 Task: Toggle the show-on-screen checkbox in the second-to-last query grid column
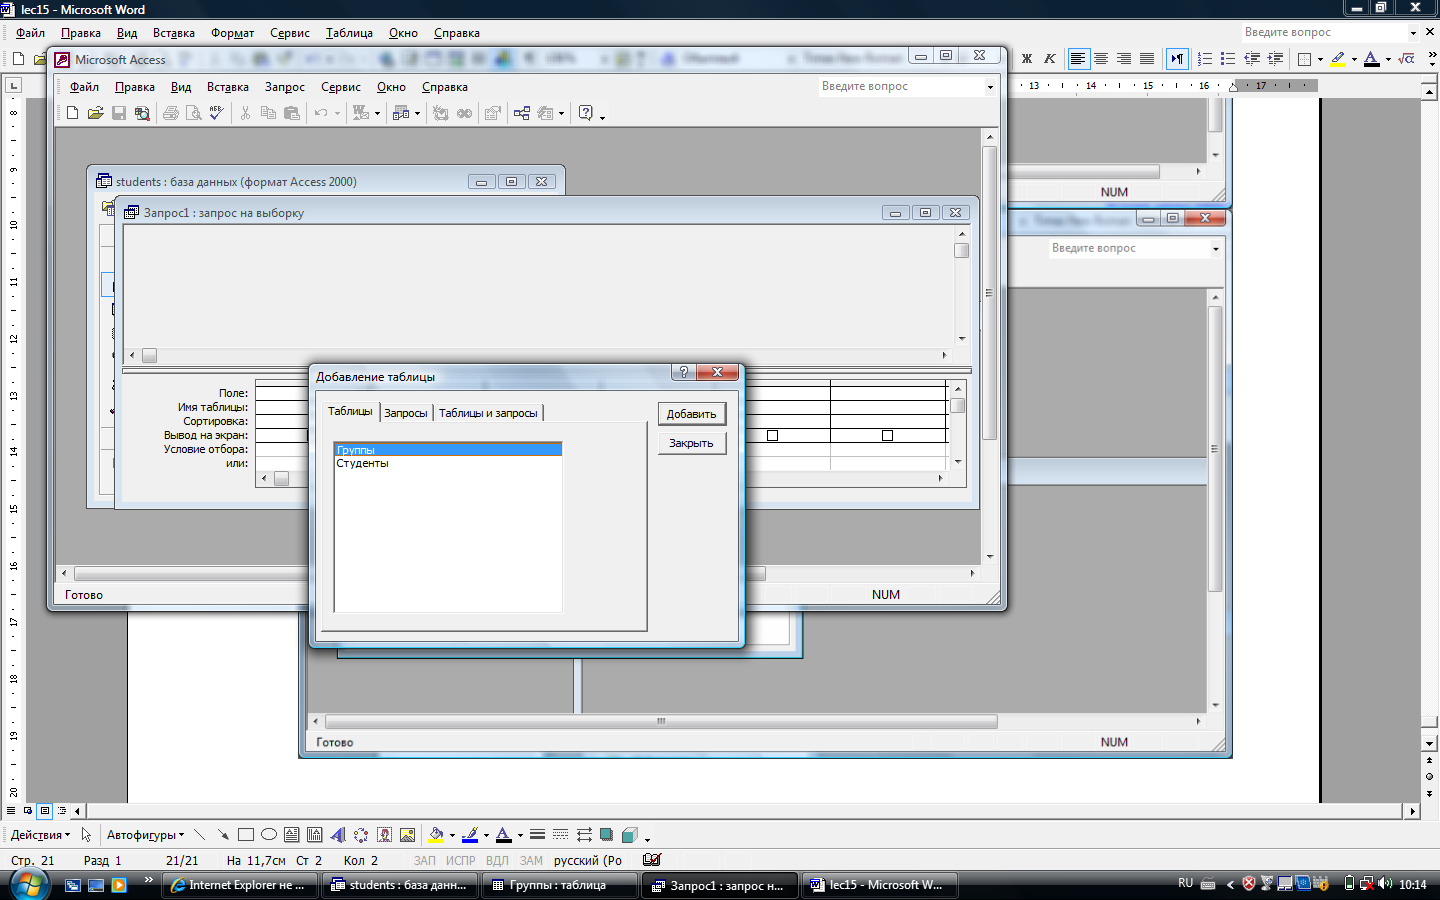point(772,435)
